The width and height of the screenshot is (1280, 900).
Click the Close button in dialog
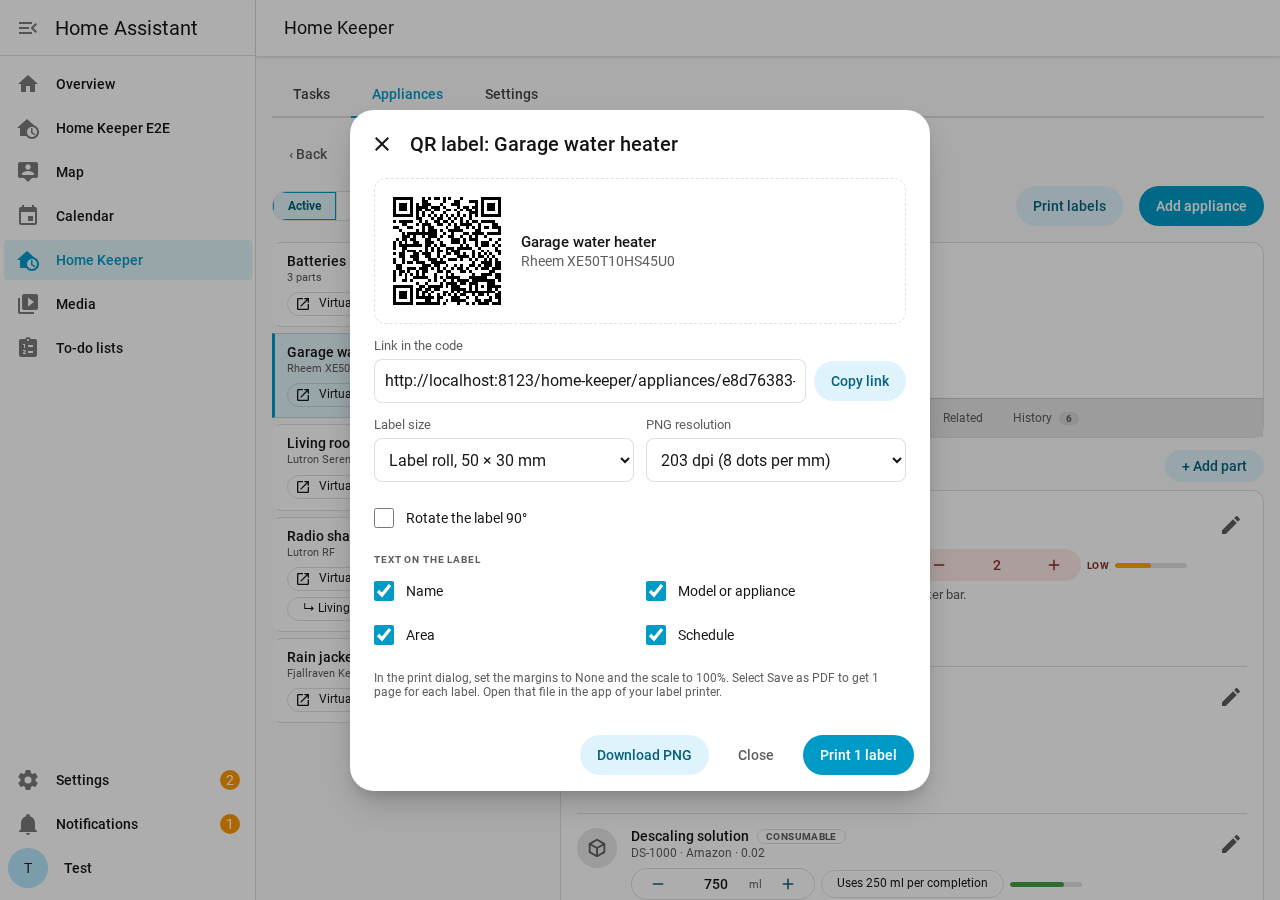756,755
